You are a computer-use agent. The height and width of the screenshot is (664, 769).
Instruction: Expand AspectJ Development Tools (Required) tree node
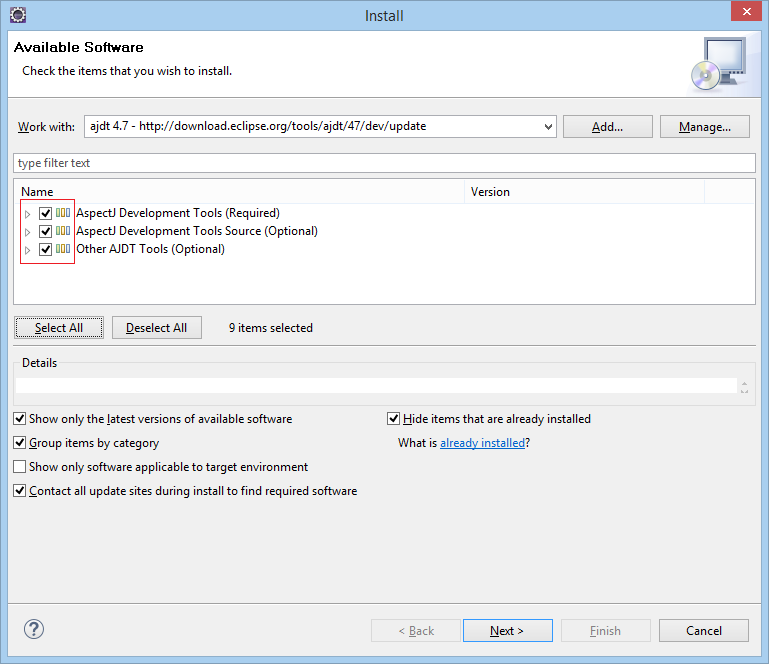coord(27,214)
